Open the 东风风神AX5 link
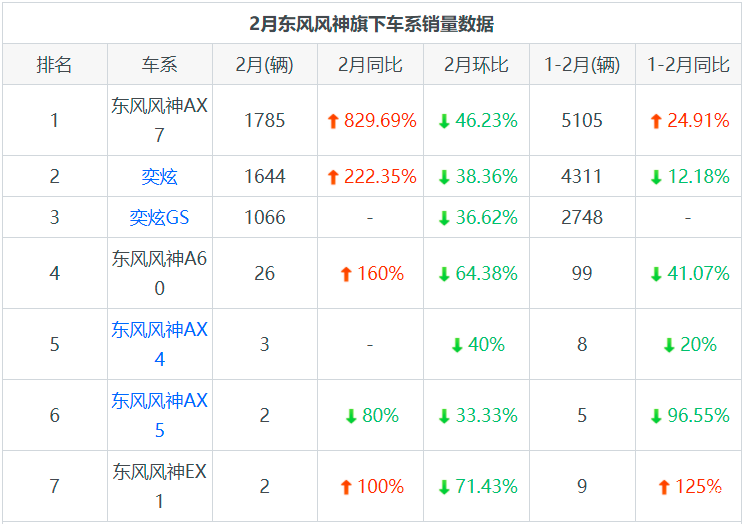This screenshot has height=524, width=744. point(159,415)
